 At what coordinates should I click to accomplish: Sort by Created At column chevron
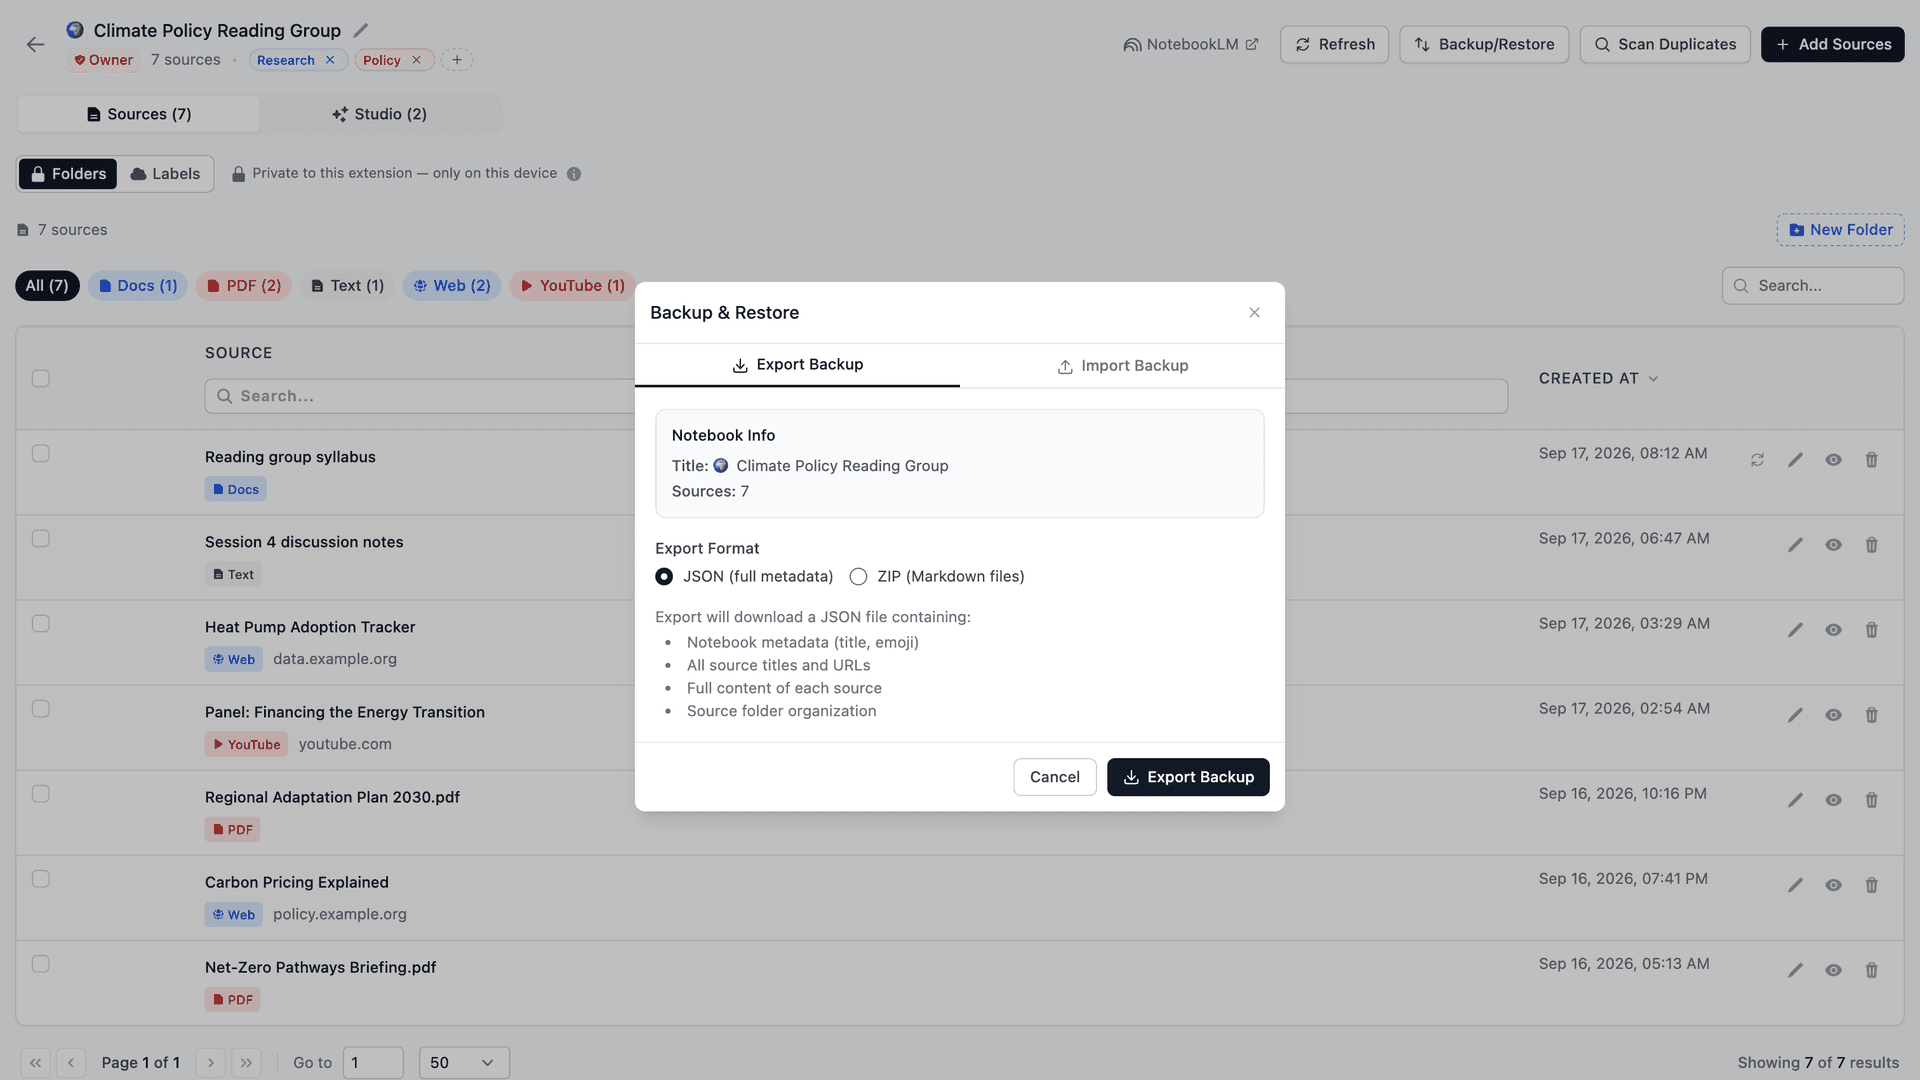(1653, 379)
